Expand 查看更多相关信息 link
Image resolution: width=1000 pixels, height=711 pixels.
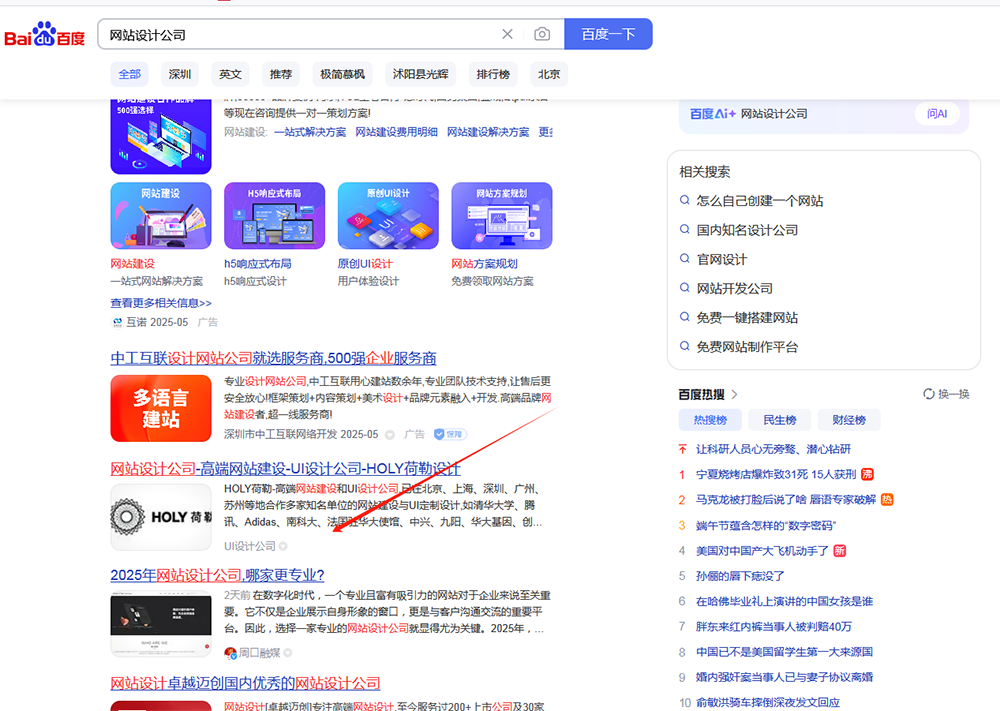tap(161, 303)
